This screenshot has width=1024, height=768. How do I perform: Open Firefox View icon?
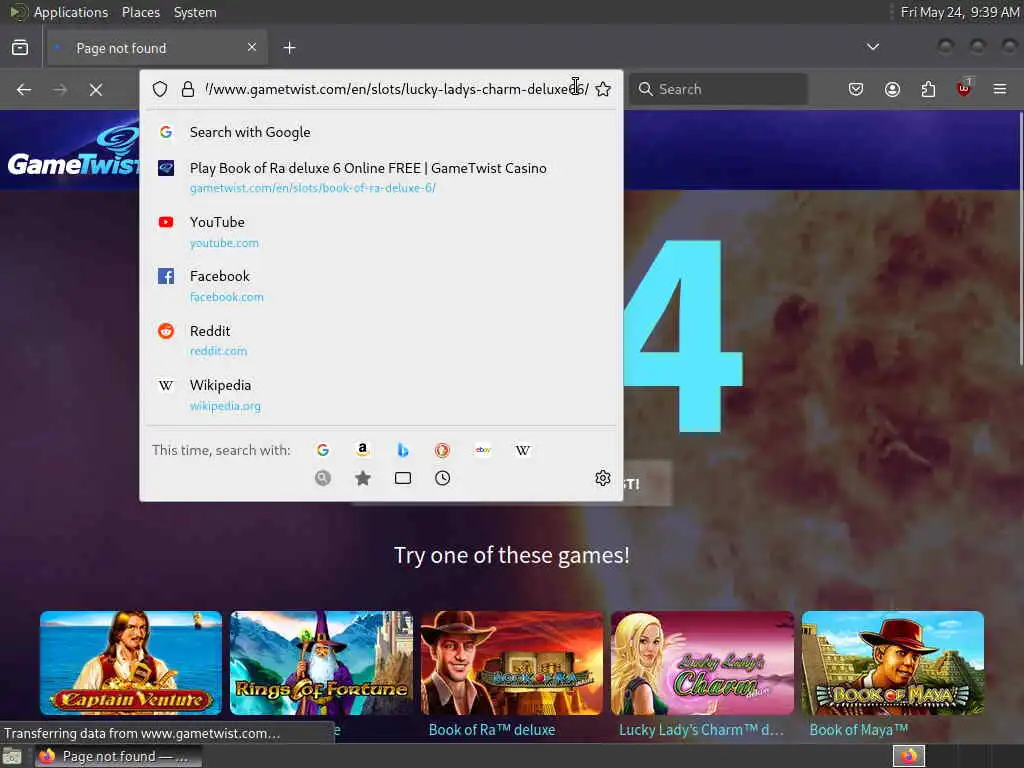20,48
